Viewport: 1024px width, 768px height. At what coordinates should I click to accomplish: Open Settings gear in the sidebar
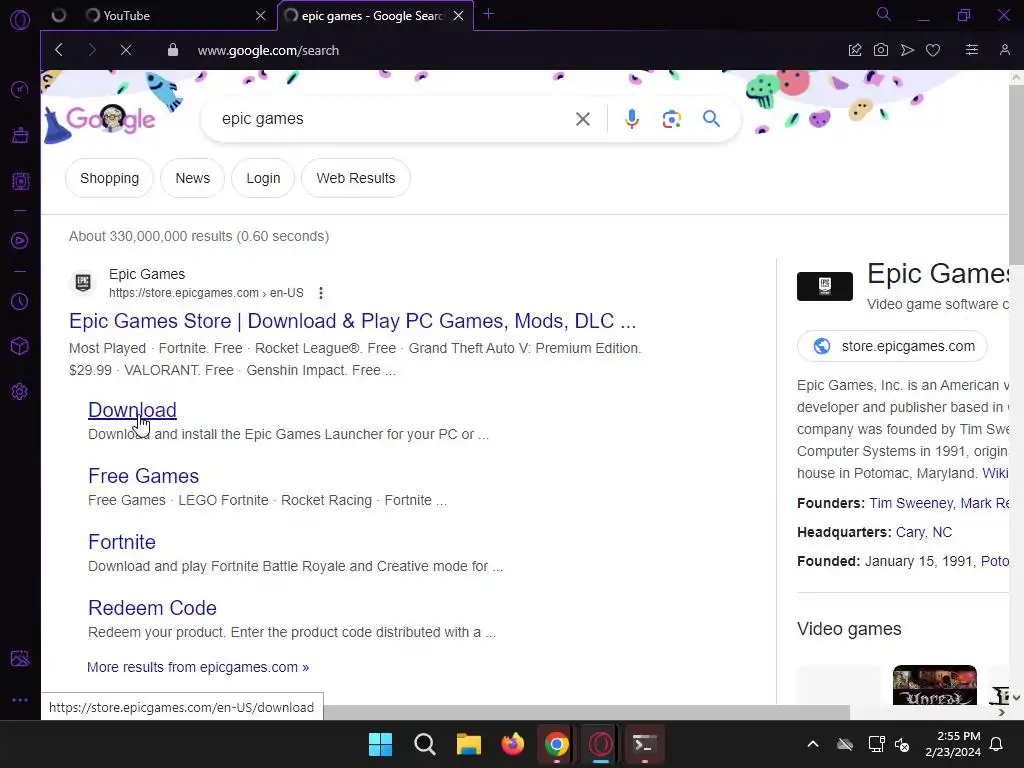[20, 392]
